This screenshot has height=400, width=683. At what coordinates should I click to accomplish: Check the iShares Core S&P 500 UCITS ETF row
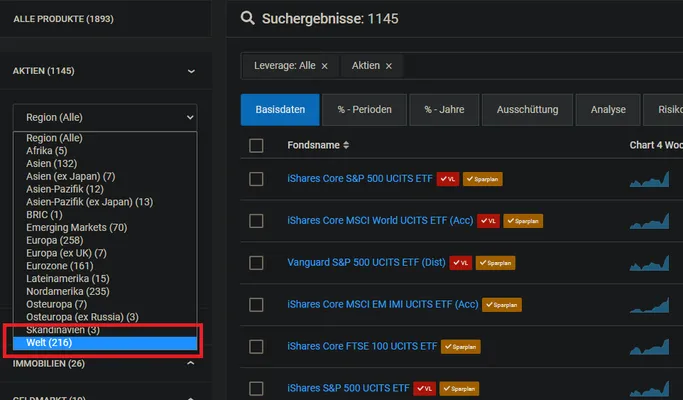[256, 179]
